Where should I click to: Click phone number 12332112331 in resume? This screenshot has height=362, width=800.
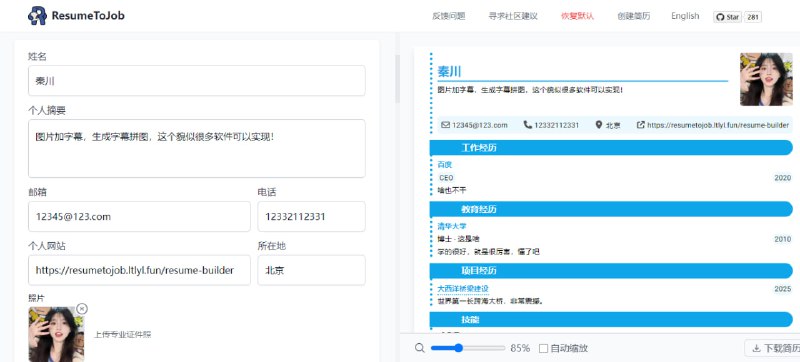[x=557, y=125]
